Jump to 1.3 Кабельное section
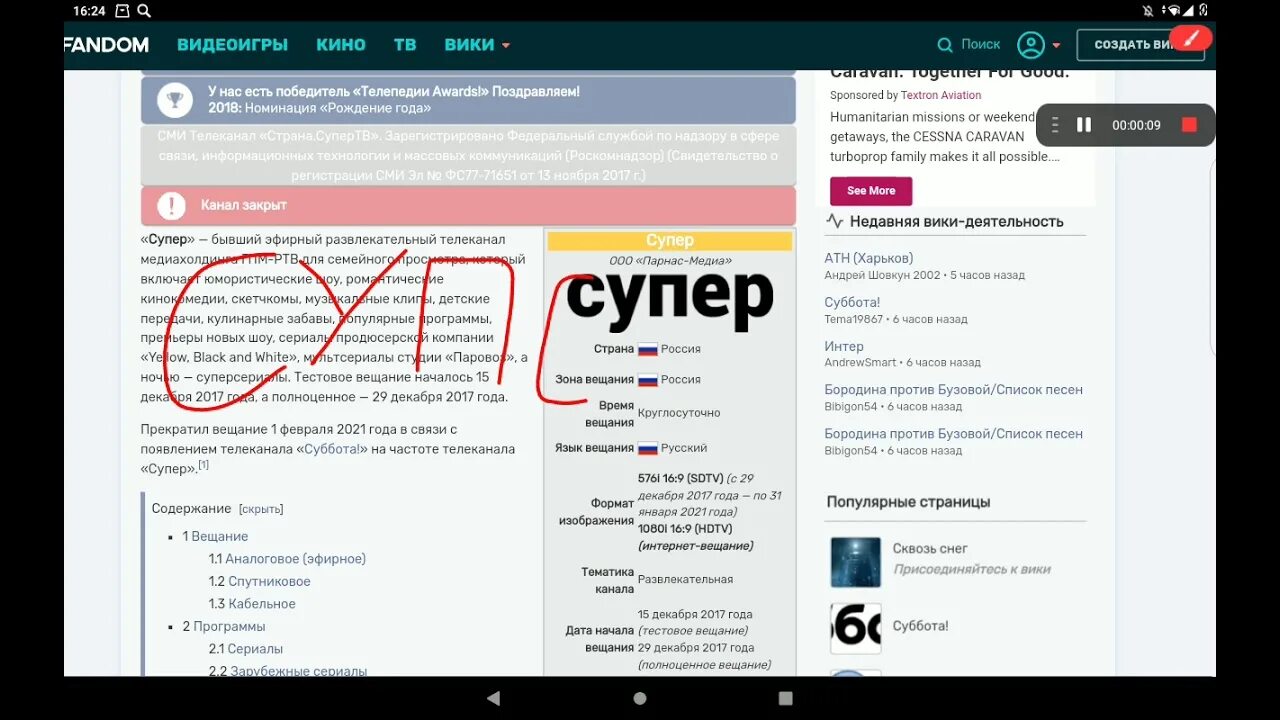Image resolution: width=1280 pixels, height=720 pixels. pos(252,604)
